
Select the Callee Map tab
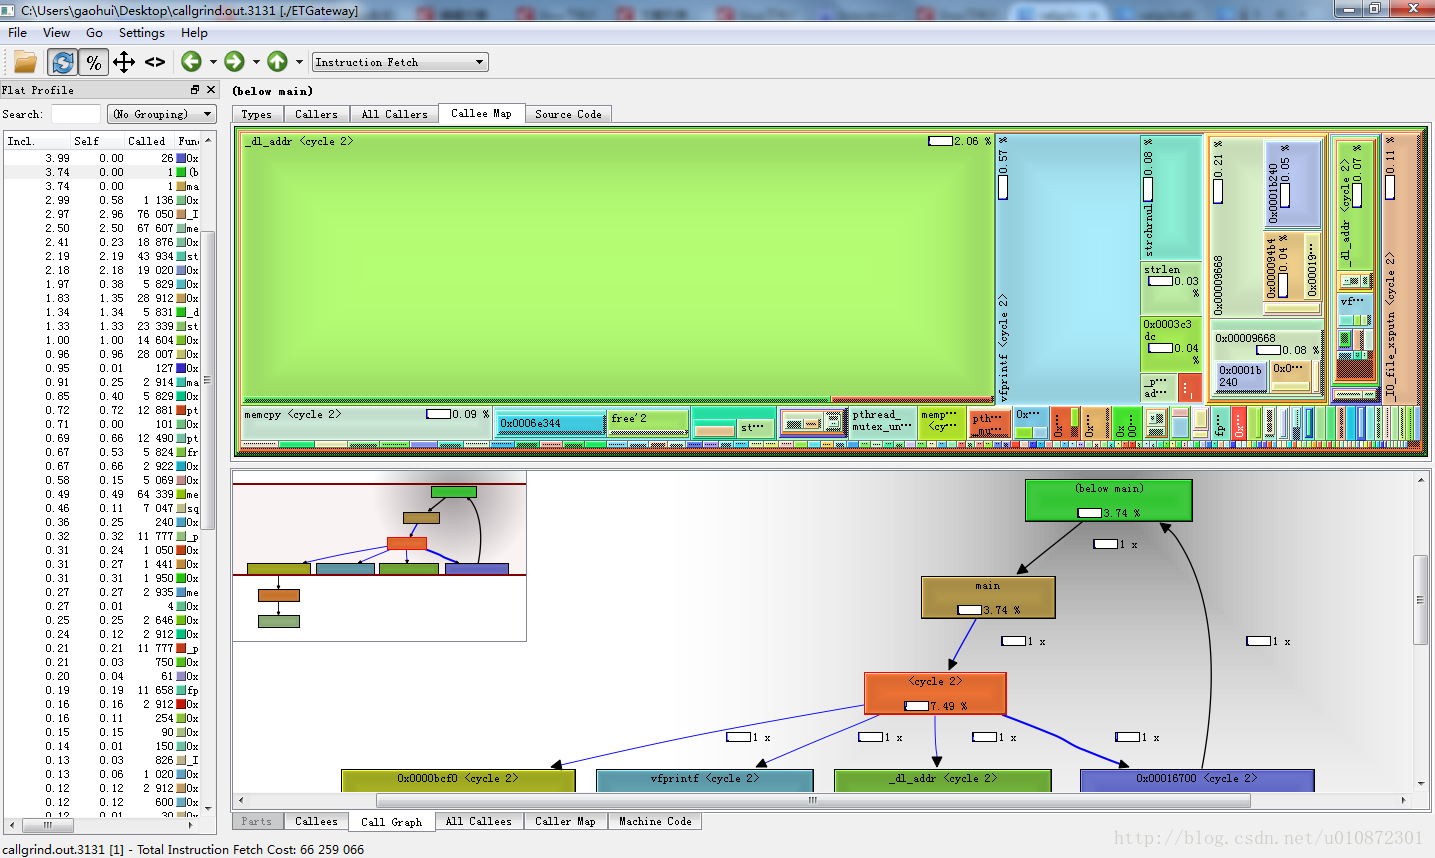coord(481,113)
